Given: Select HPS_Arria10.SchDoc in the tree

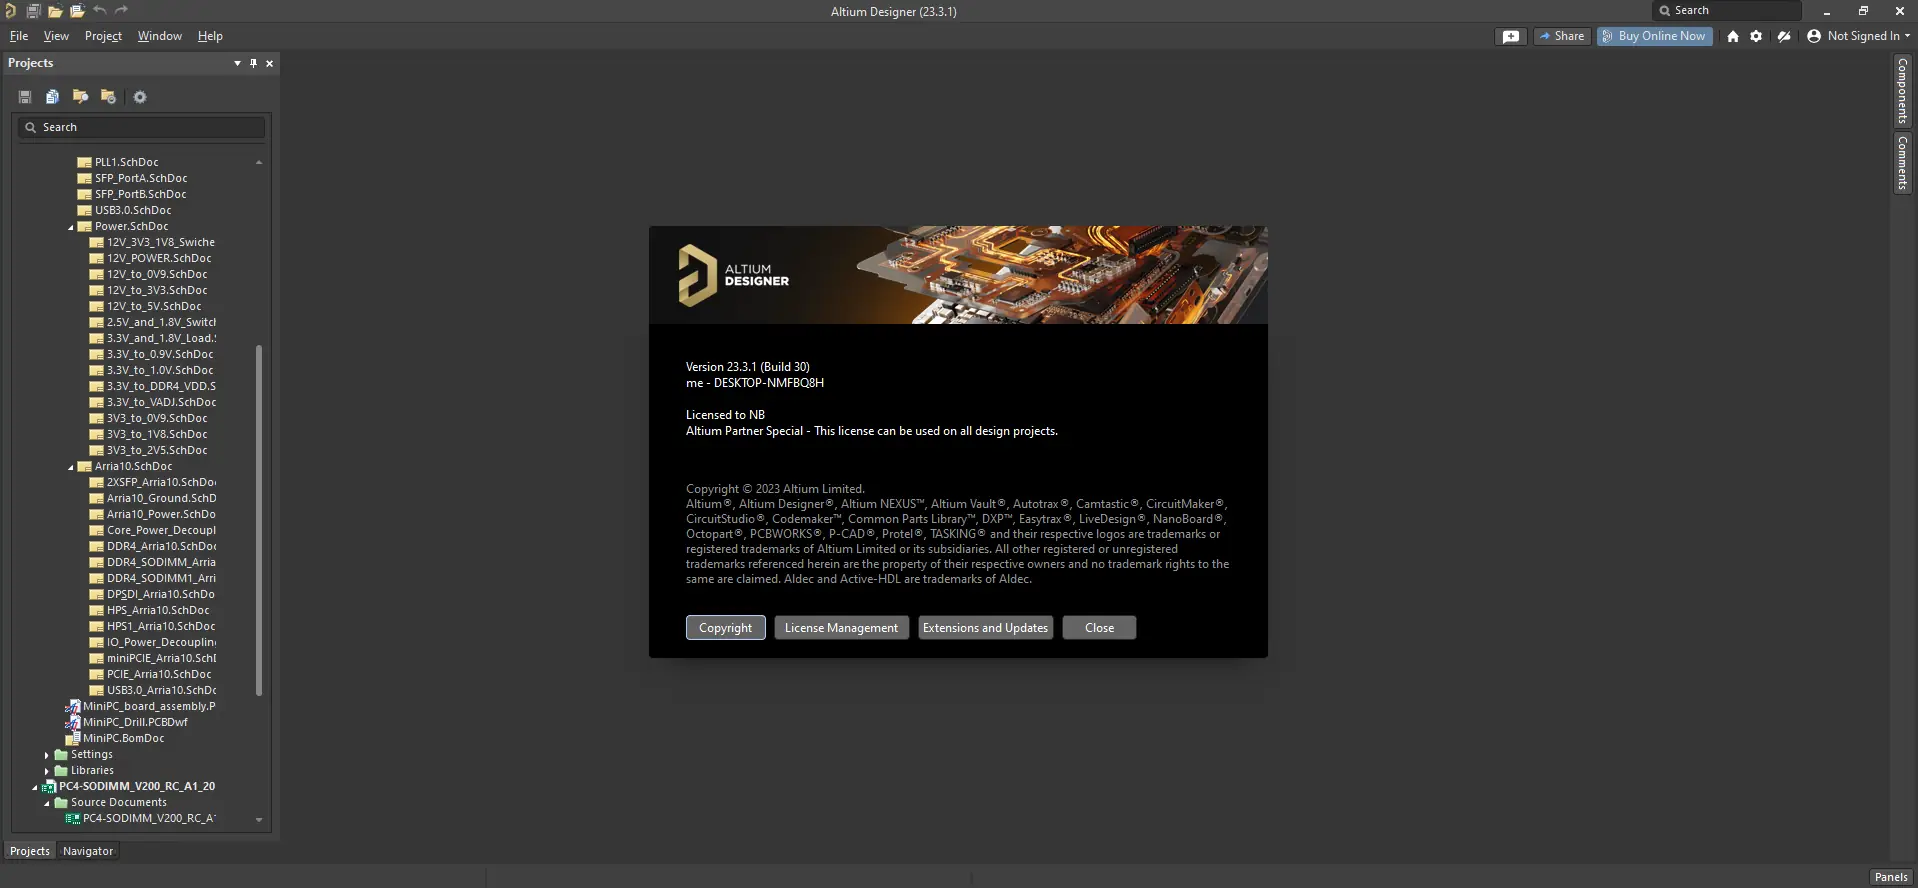Looking at the screenshot, I should [158, 610].
